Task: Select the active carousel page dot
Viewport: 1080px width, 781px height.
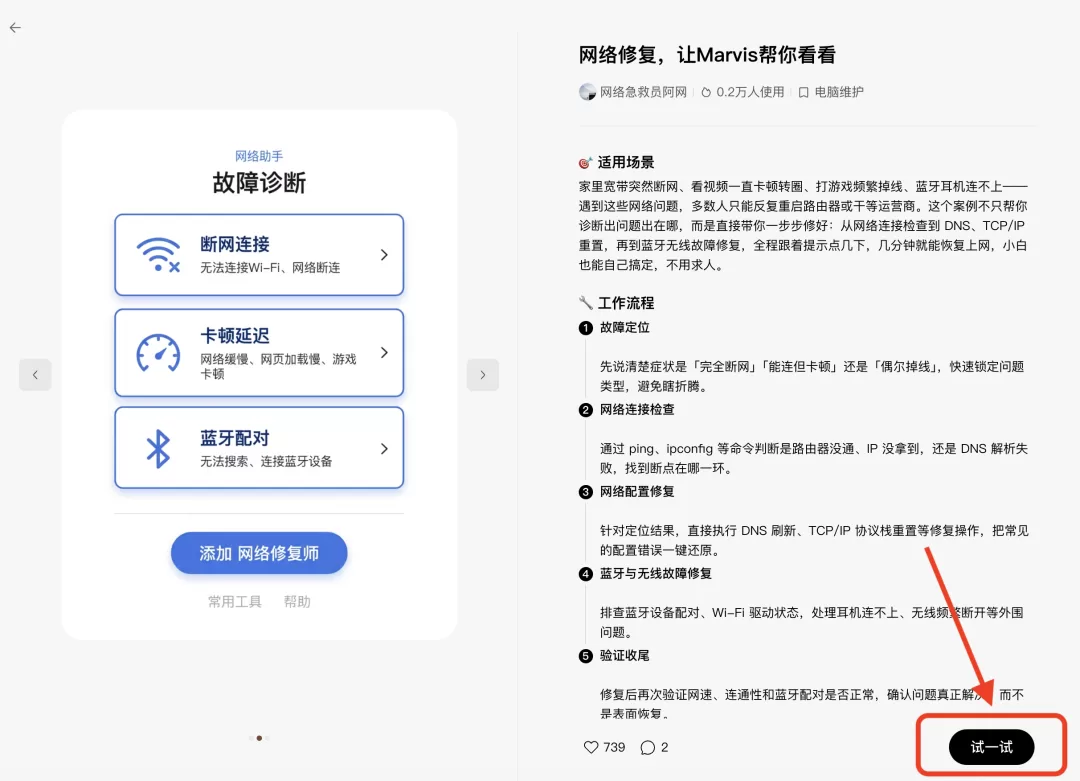Action: tap(259, 738)
